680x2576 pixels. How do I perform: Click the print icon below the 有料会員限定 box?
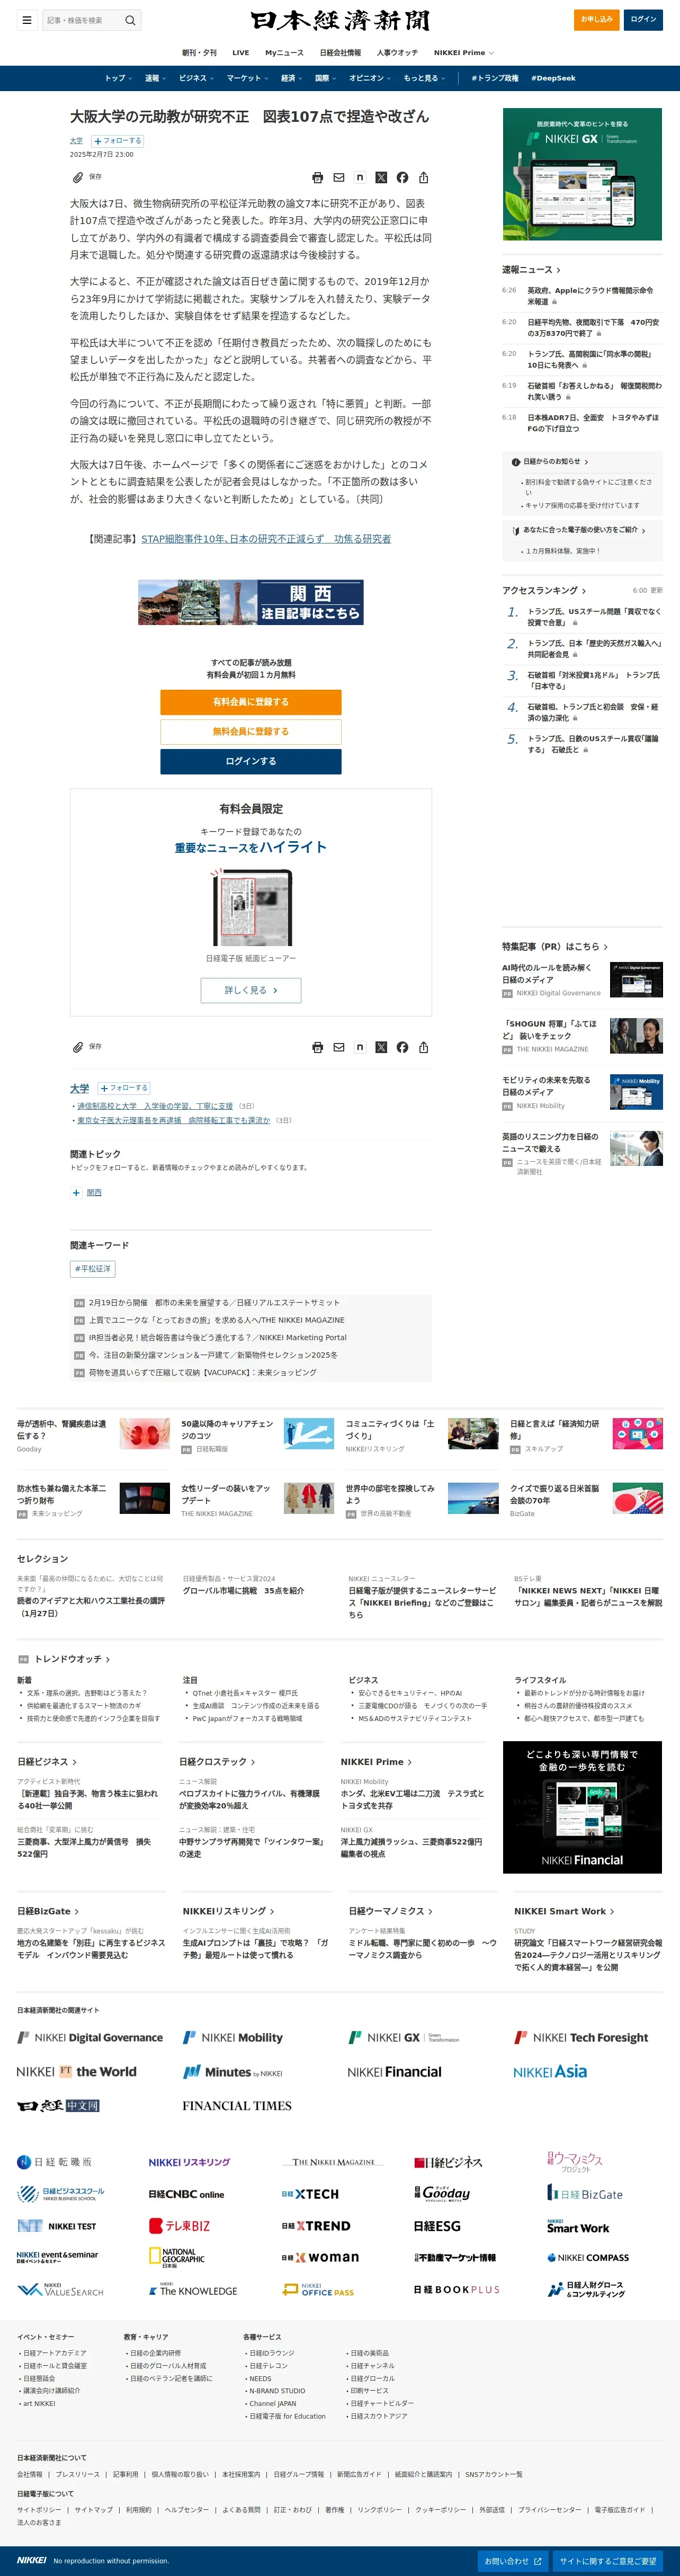[x=317, y=1047]
